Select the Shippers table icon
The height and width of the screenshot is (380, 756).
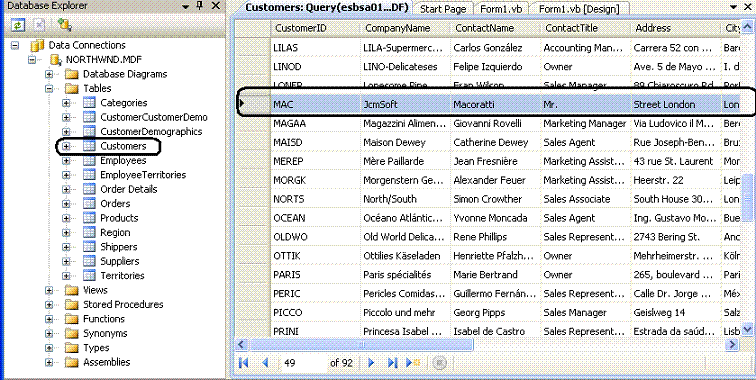point(89,247)
